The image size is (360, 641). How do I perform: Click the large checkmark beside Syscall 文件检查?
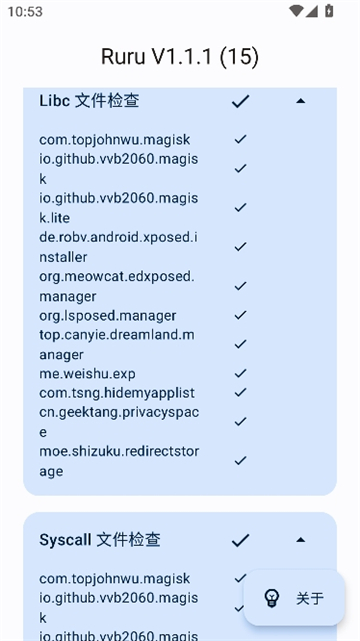[x=240, y=540]
